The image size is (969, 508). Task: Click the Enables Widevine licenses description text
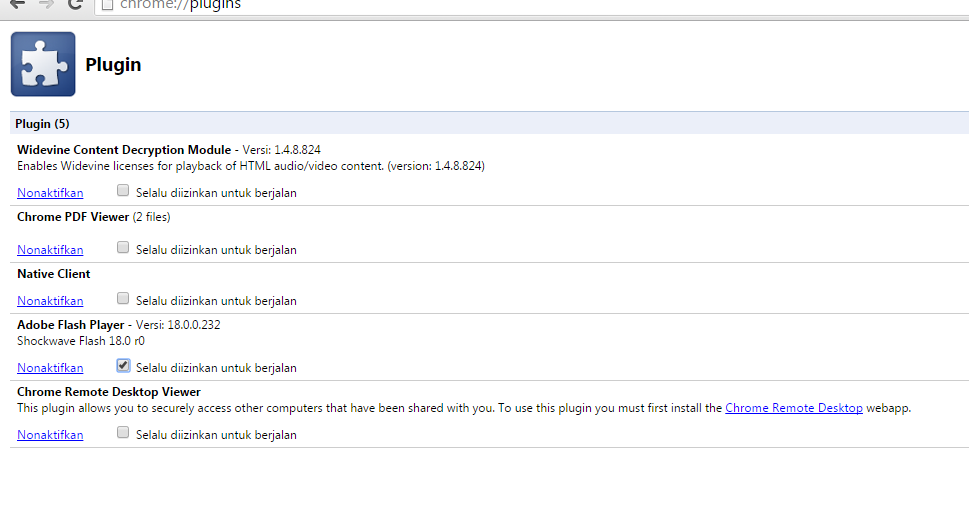[251, 166]
